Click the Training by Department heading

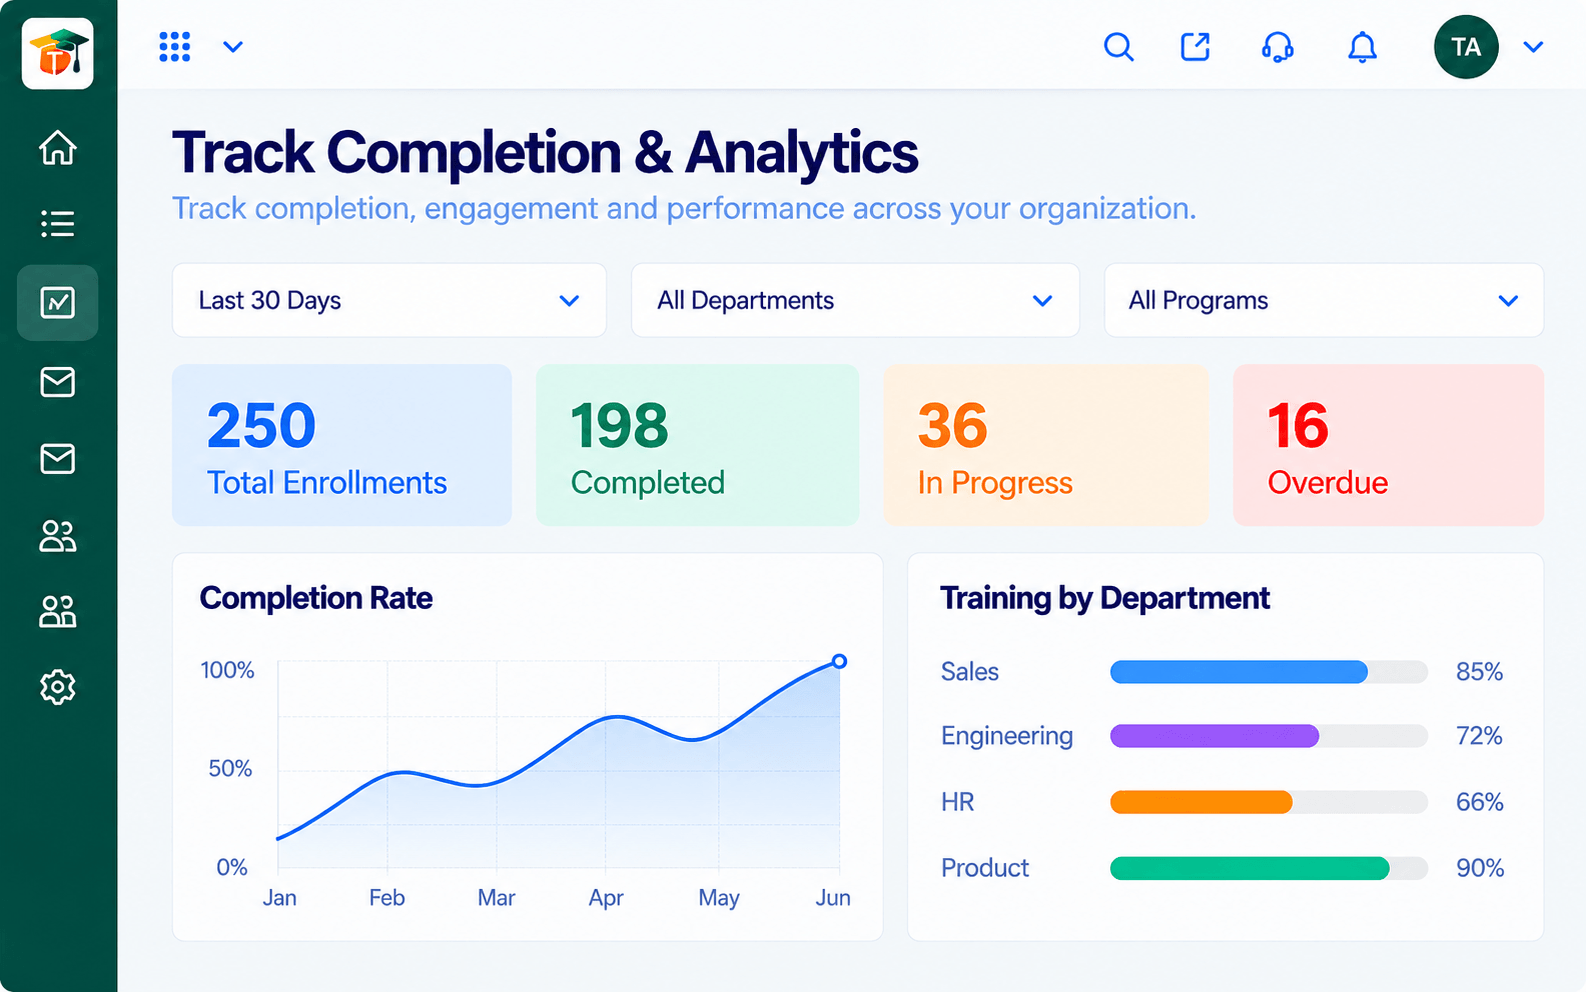(1105, 598)
